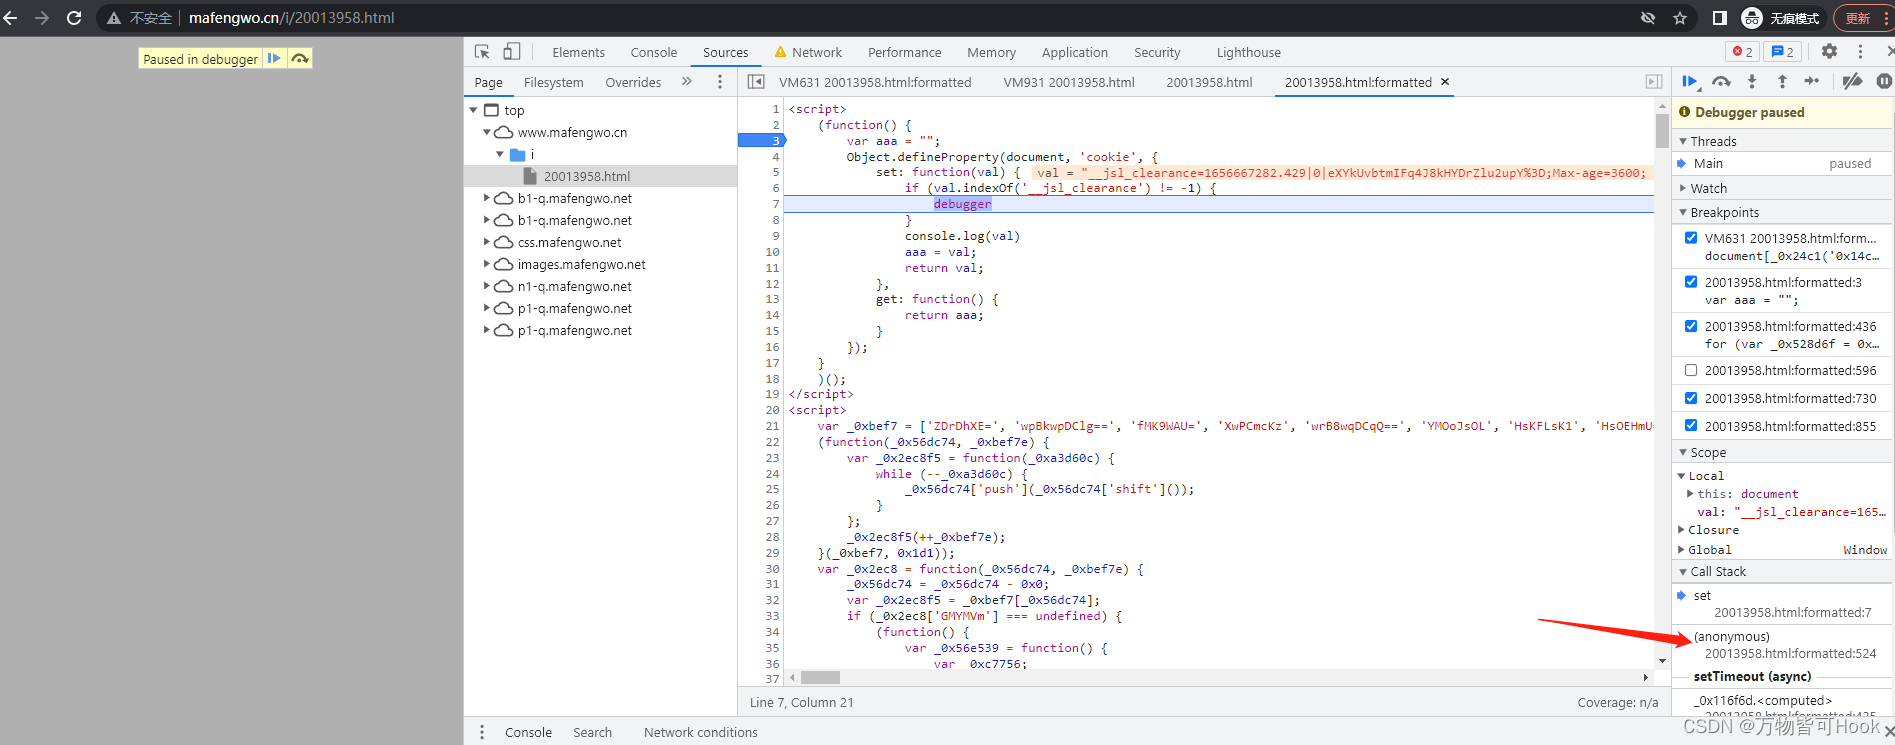Step over from the page overlay
Image resolution: width=1895 pixels, height=745 pixels.
299,59
